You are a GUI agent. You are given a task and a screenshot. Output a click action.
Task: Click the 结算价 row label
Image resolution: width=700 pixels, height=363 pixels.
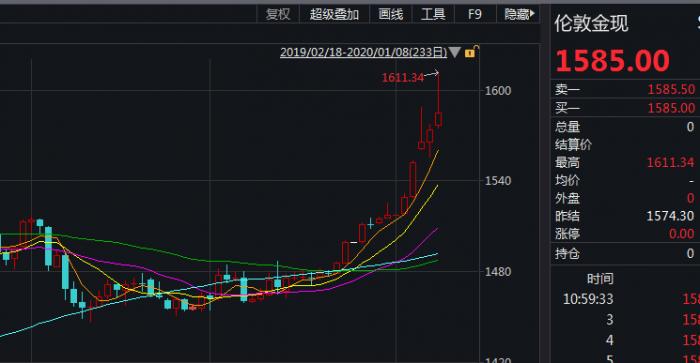pyautogui.click(x=574, y=145)
